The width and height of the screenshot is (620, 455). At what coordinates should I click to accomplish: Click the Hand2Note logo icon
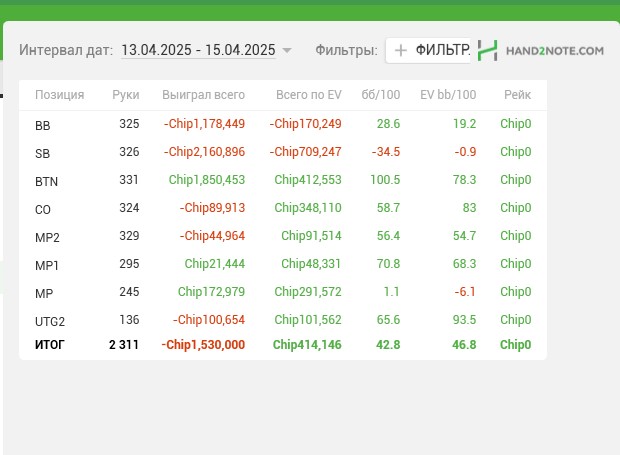tap(488, 51)
